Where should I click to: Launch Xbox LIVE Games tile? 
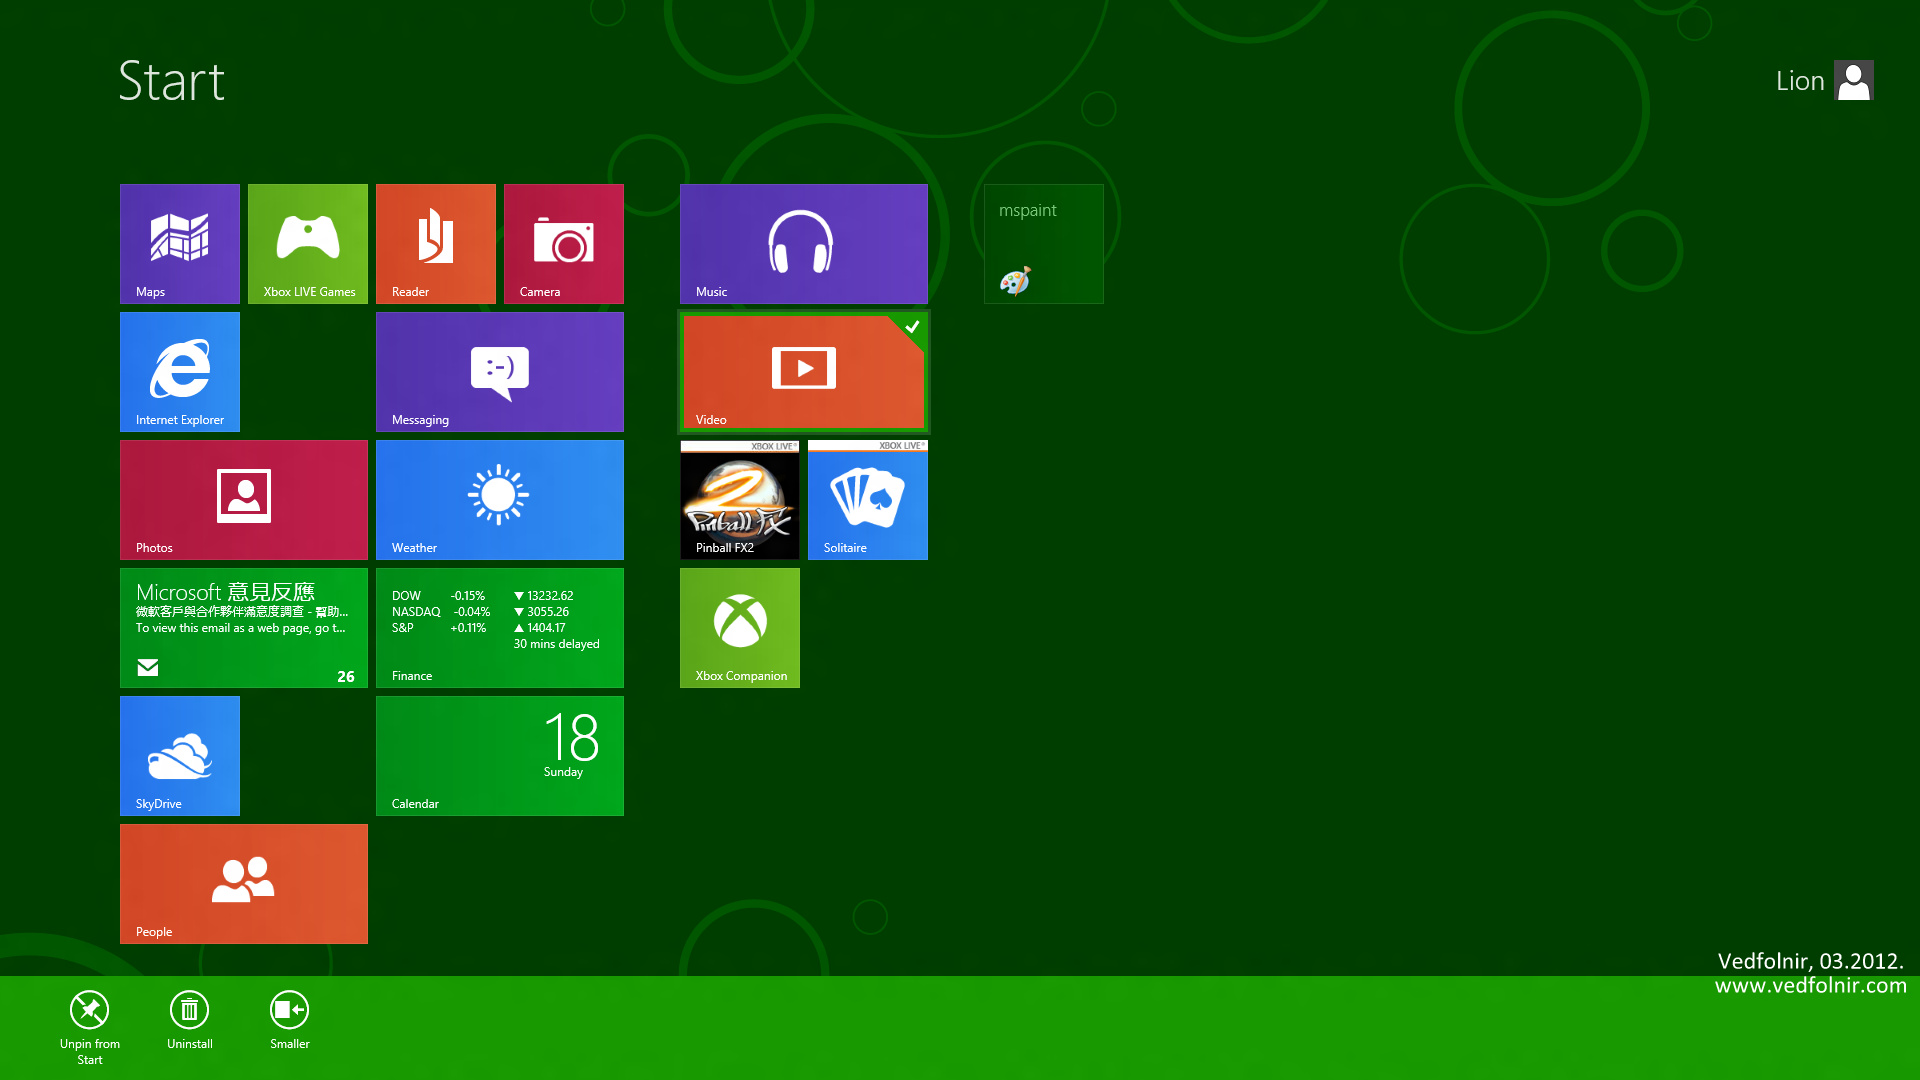coord(308,244)
